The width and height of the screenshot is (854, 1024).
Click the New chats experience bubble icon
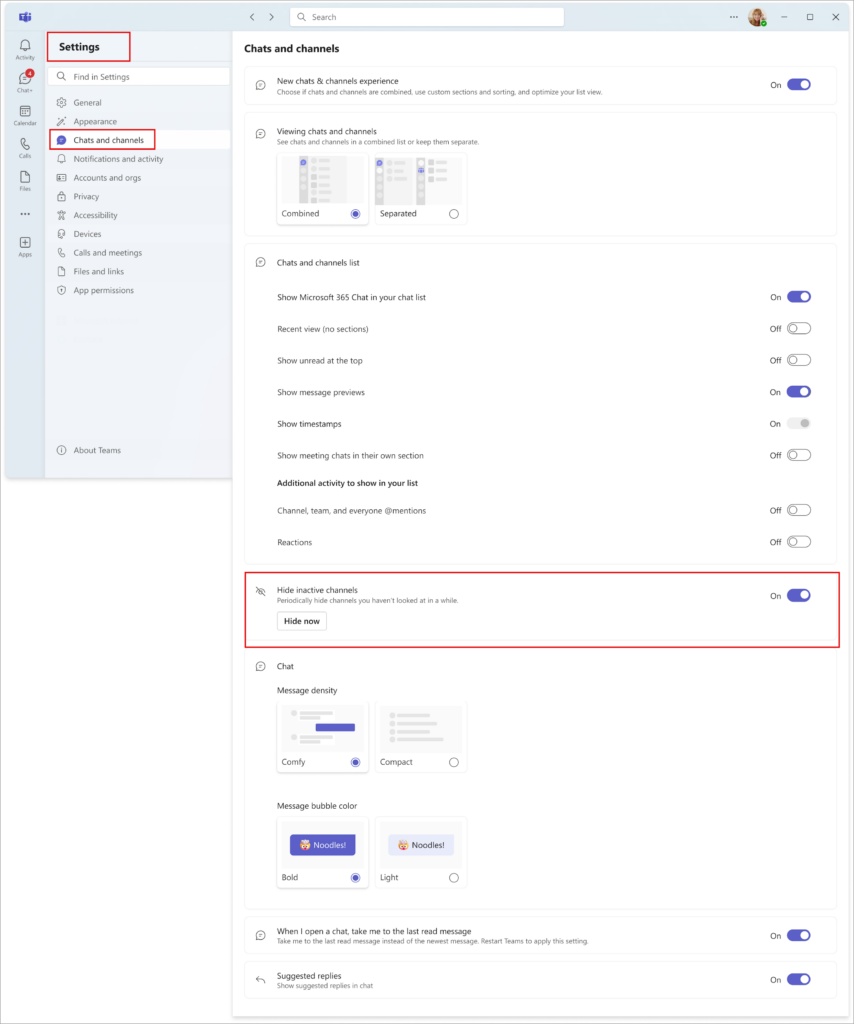pos(261,85)
